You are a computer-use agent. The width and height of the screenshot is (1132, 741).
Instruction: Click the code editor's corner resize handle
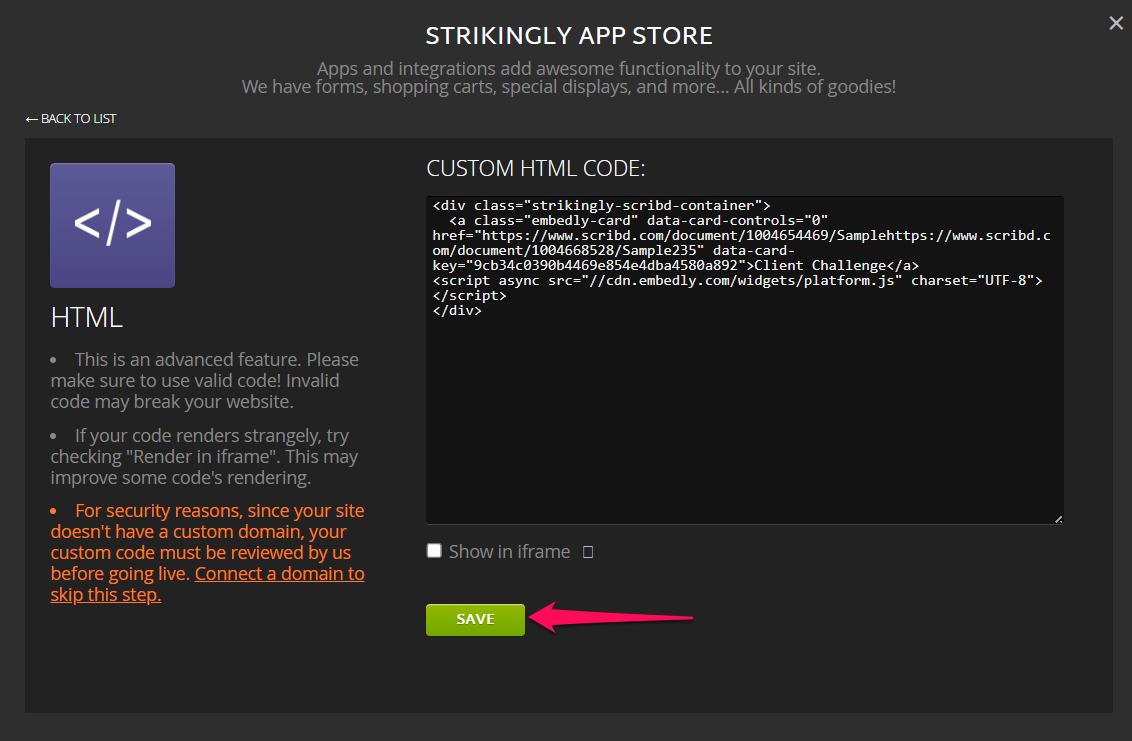coord(1058,519)
